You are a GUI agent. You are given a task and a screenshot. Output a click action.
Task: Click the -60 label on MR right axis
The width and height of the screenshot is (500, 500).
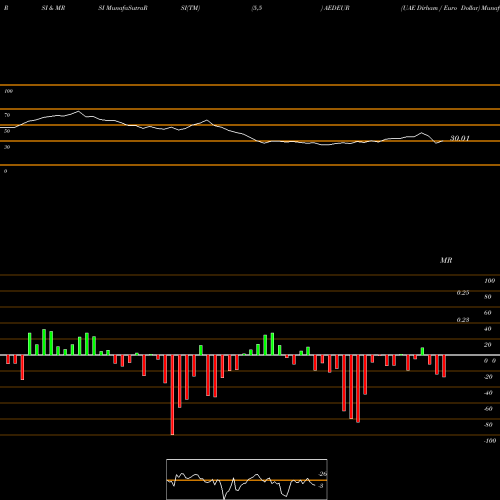pos(488,409)
